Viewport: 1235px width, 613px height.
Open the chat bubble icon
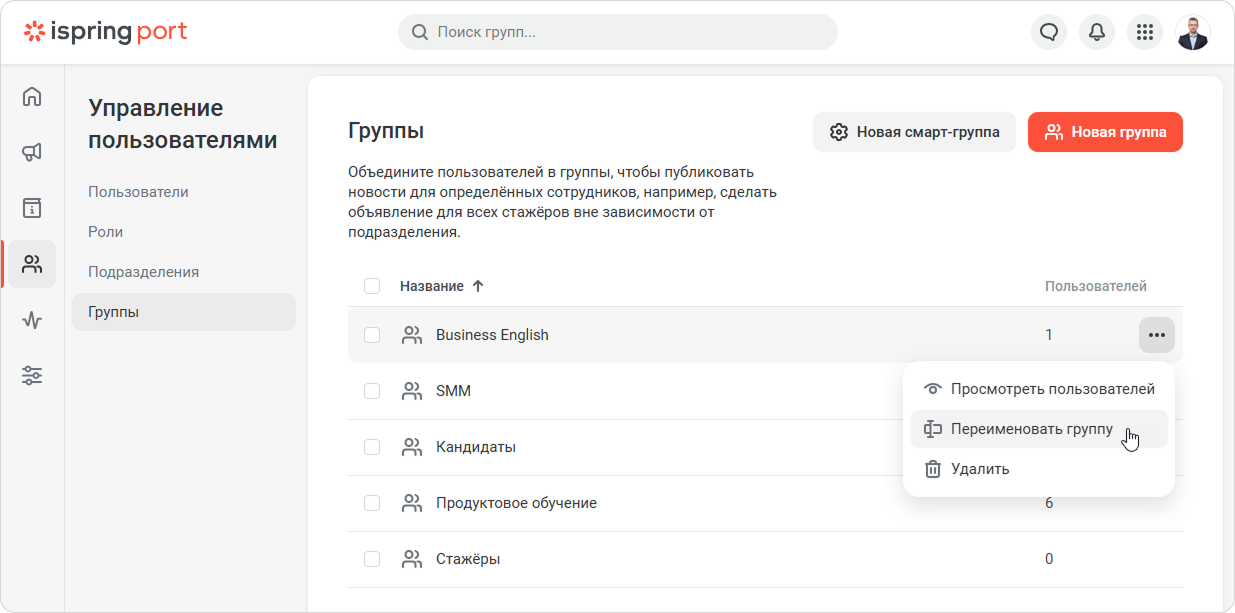pos(1049,32)
